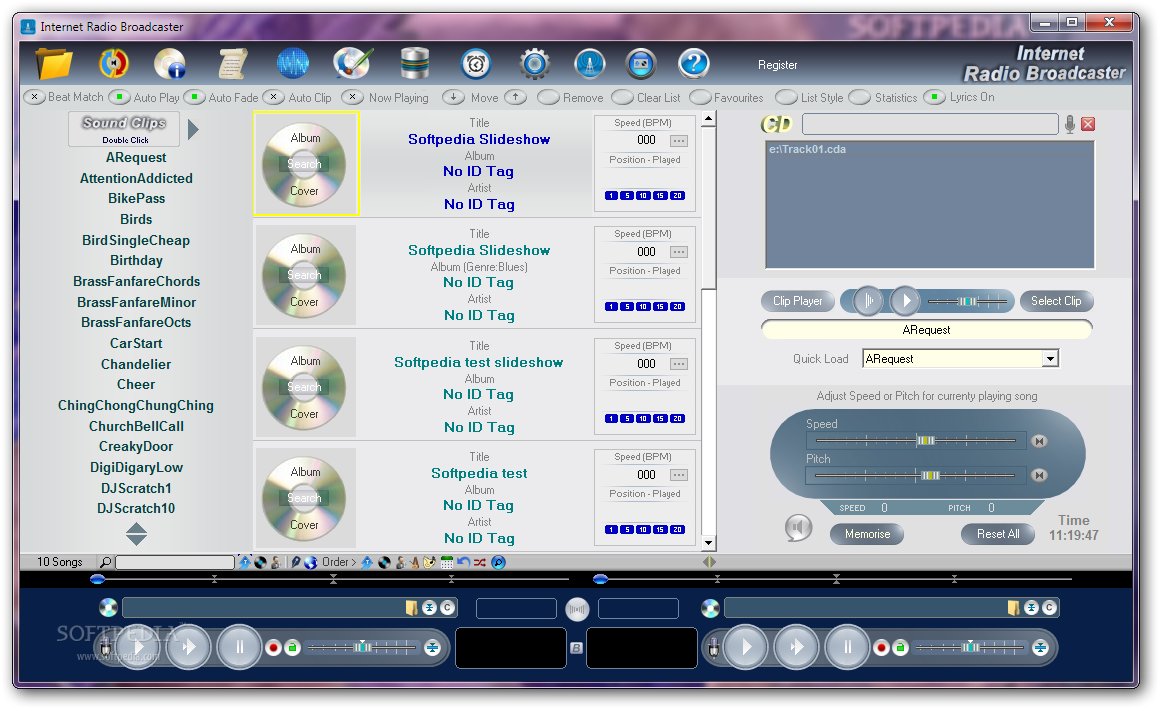Click the C button in left deck field
This screenshot has height=709, width=1160.
(x=447, y=608)
